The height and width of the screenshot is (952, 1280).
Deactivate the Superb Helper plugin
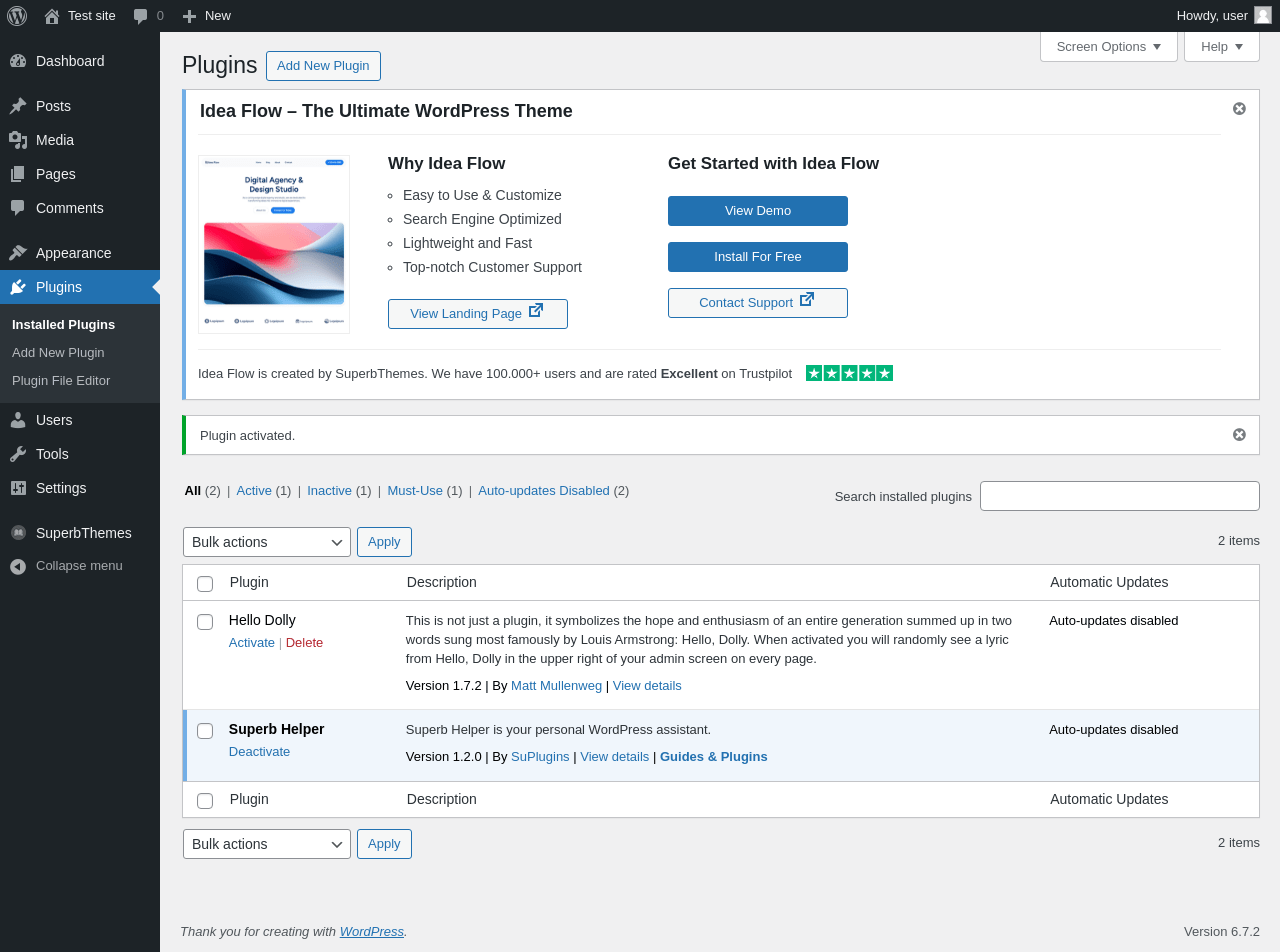pos(259,751)
